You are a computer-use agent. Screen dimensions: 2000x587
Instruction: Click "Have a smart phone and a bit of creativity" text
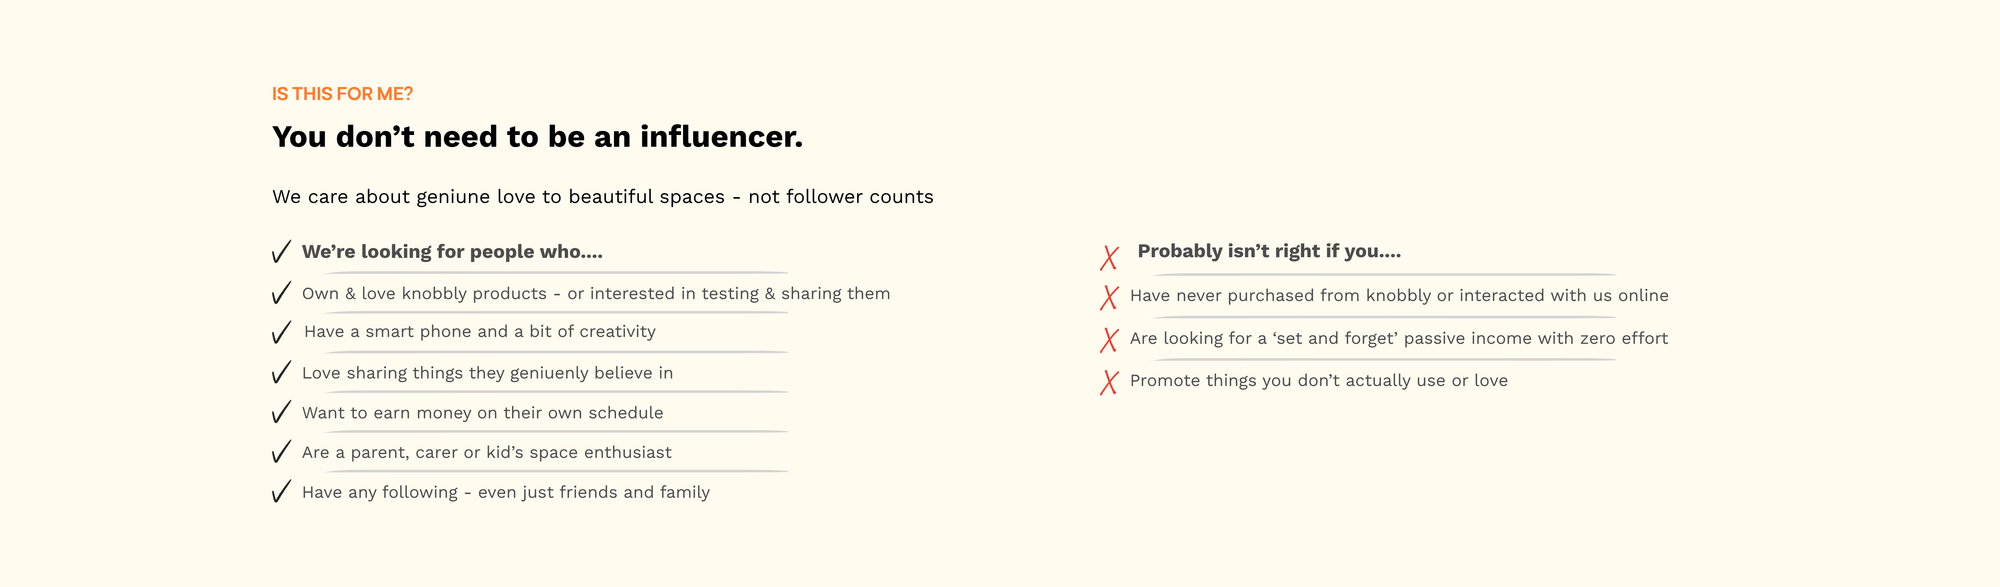(x=479, y=332)
